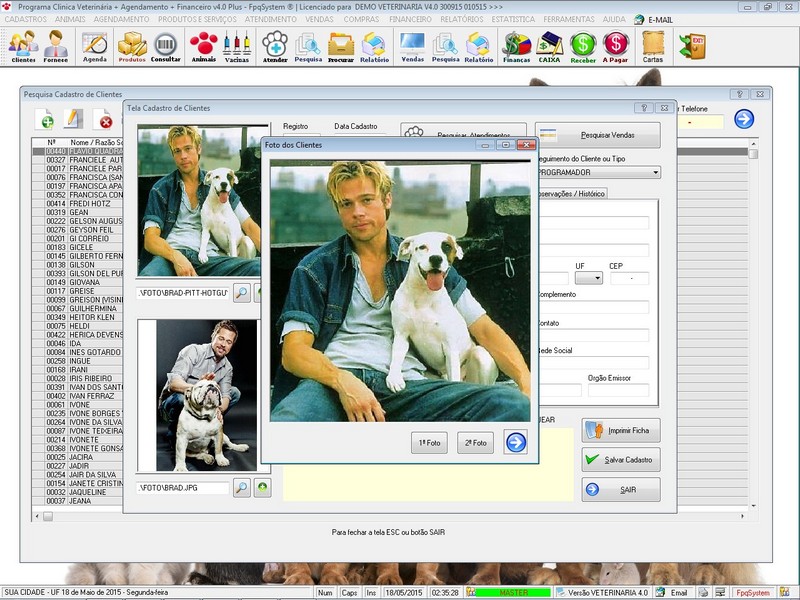800x600 pixels.
Task: Click magnifier next to BRAD.JPG path
Action: [242, 487]
